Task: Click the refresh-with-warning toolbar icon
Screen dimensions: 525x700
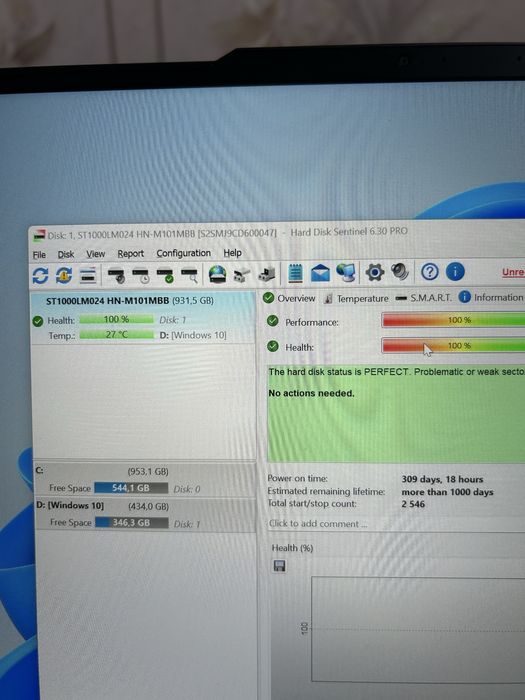Action: click(64, 275)
